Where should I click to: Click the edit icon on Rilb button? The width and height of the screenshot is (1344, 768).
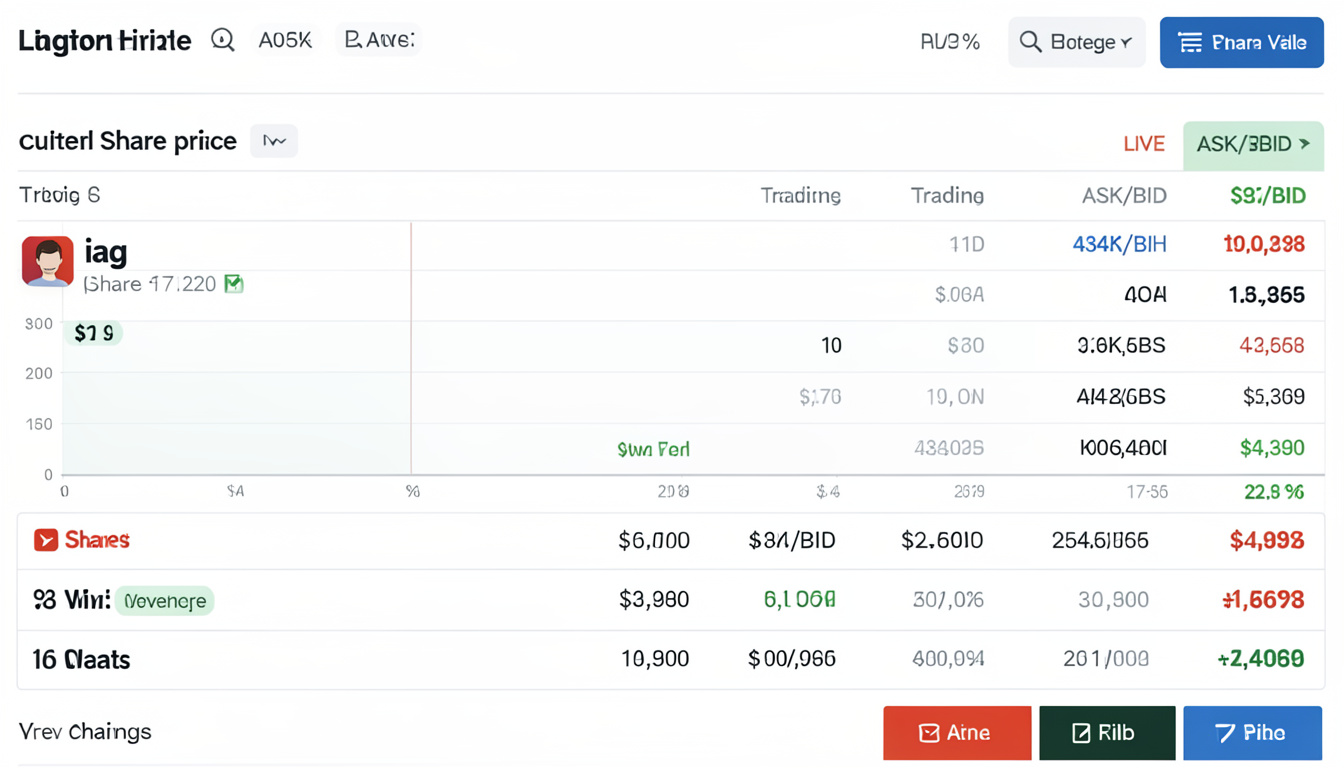(1081, 733)
